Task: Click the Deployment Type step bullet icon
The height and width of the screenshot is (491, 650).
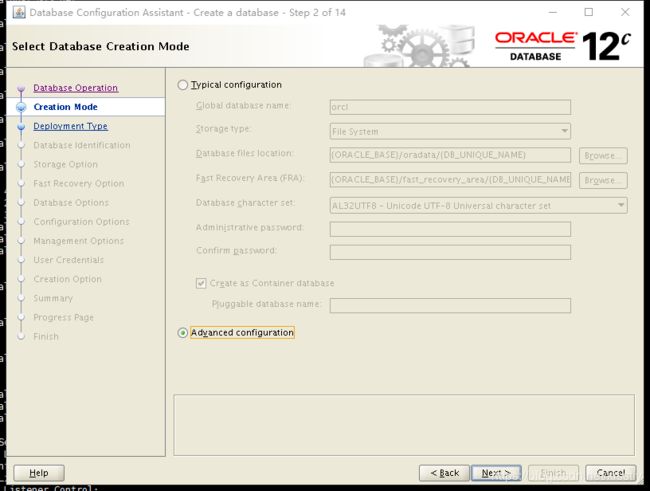Action: (x=21, y=126)
